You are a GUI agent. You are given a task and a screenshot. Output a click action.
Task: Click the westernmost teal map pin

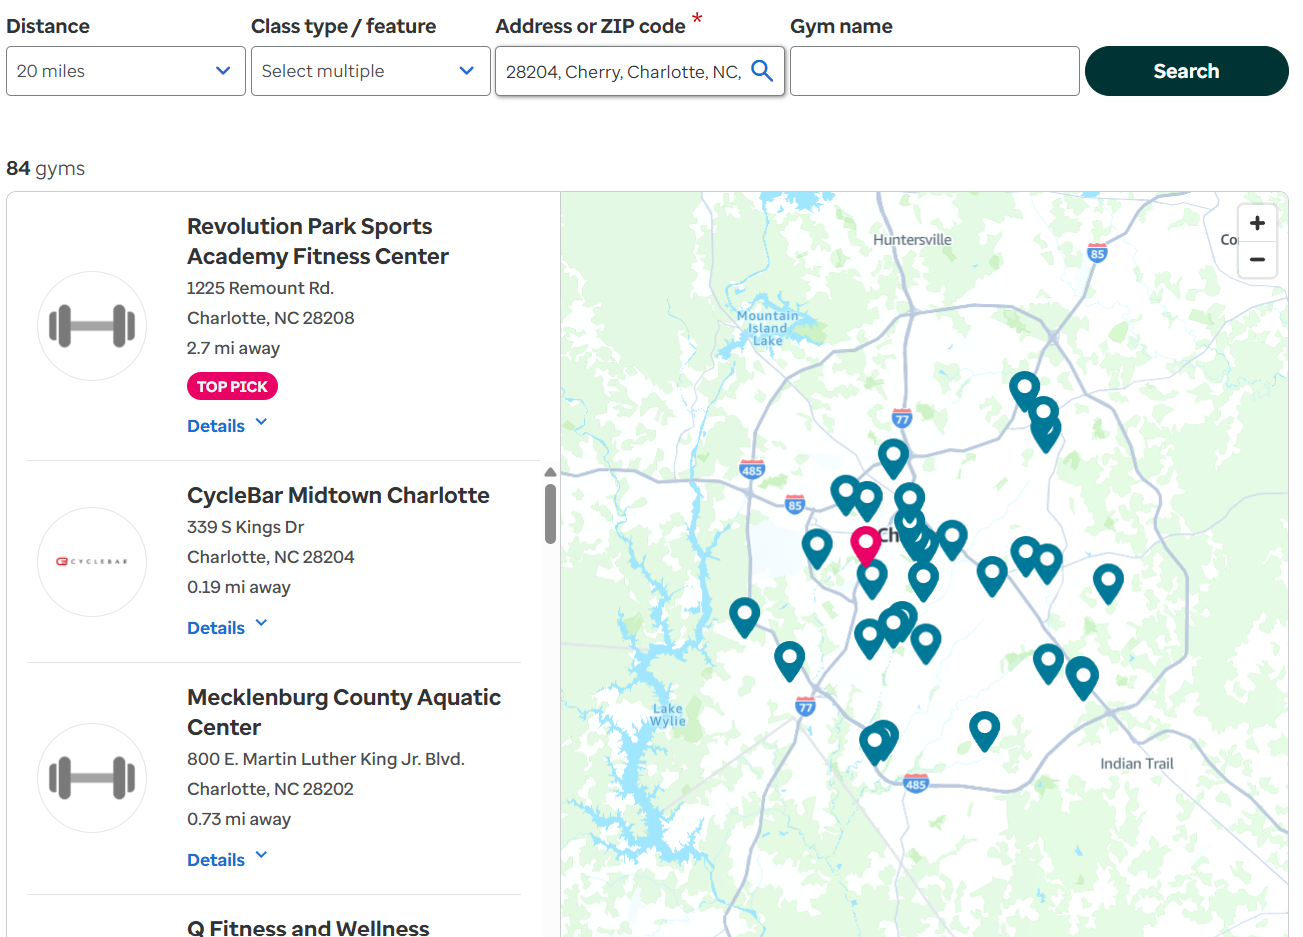tap(744, 614)
